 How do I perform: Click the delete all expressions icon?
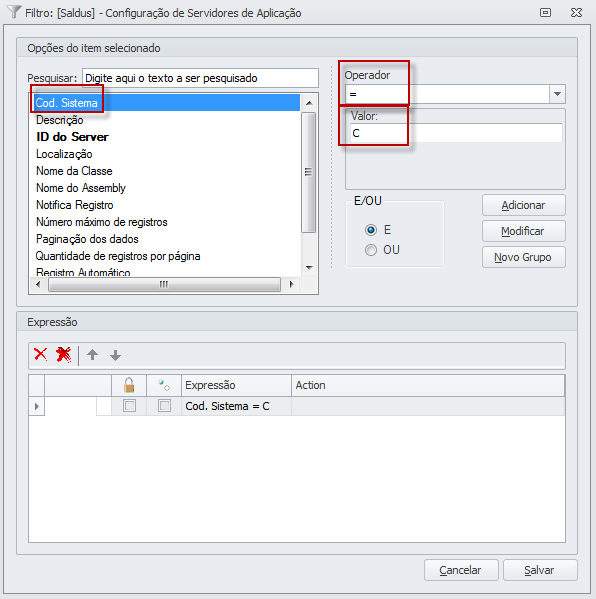[x=63, y=355]
